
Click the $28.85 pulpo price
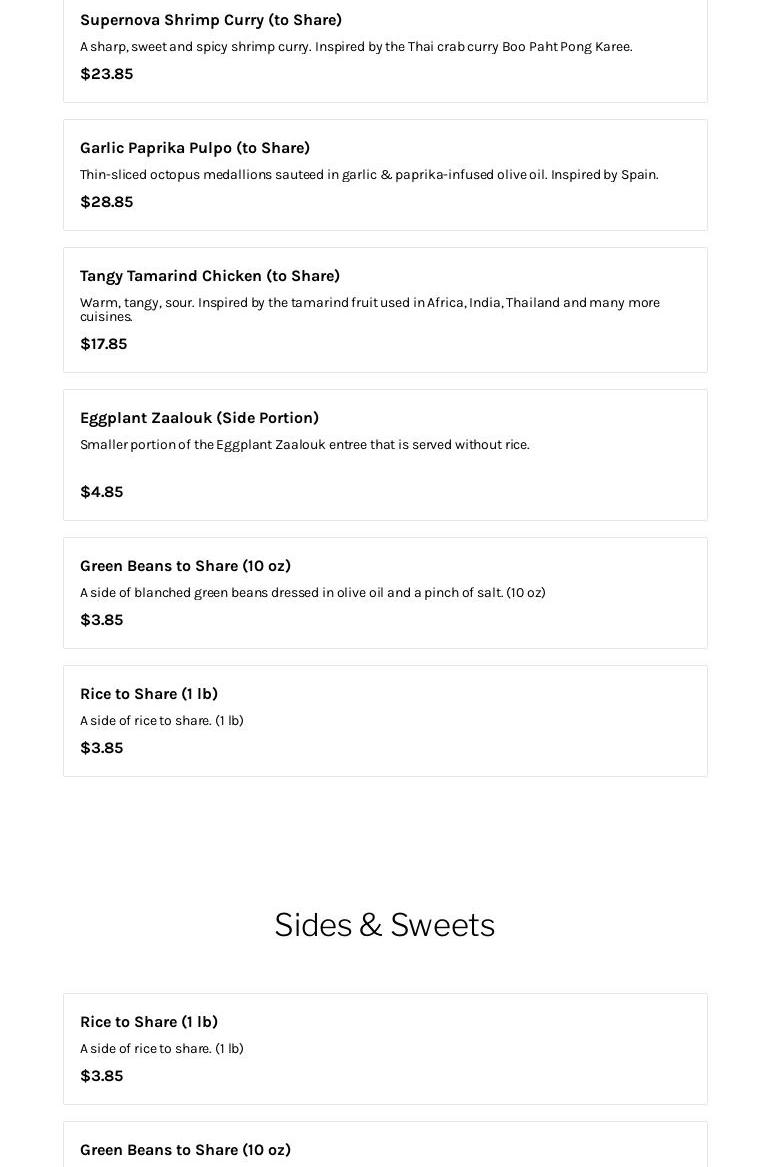pos(106,202)
